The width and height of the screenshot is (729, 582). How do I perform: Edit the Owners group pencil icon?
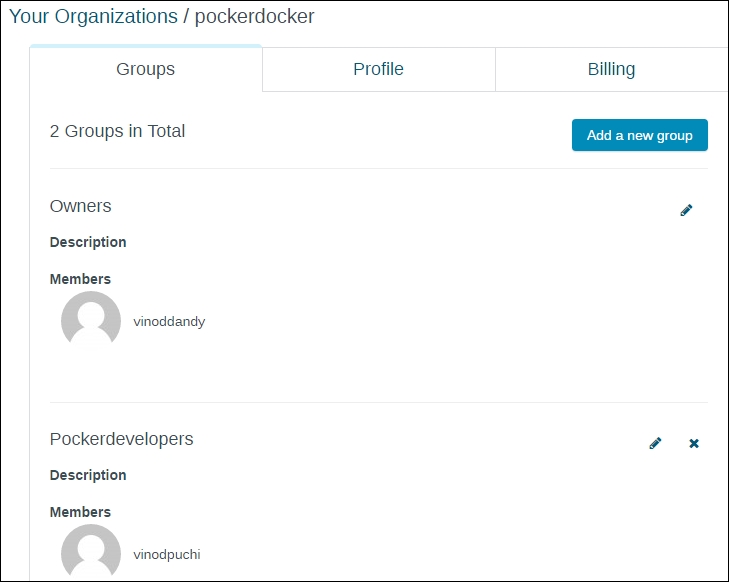click(686, 210)
